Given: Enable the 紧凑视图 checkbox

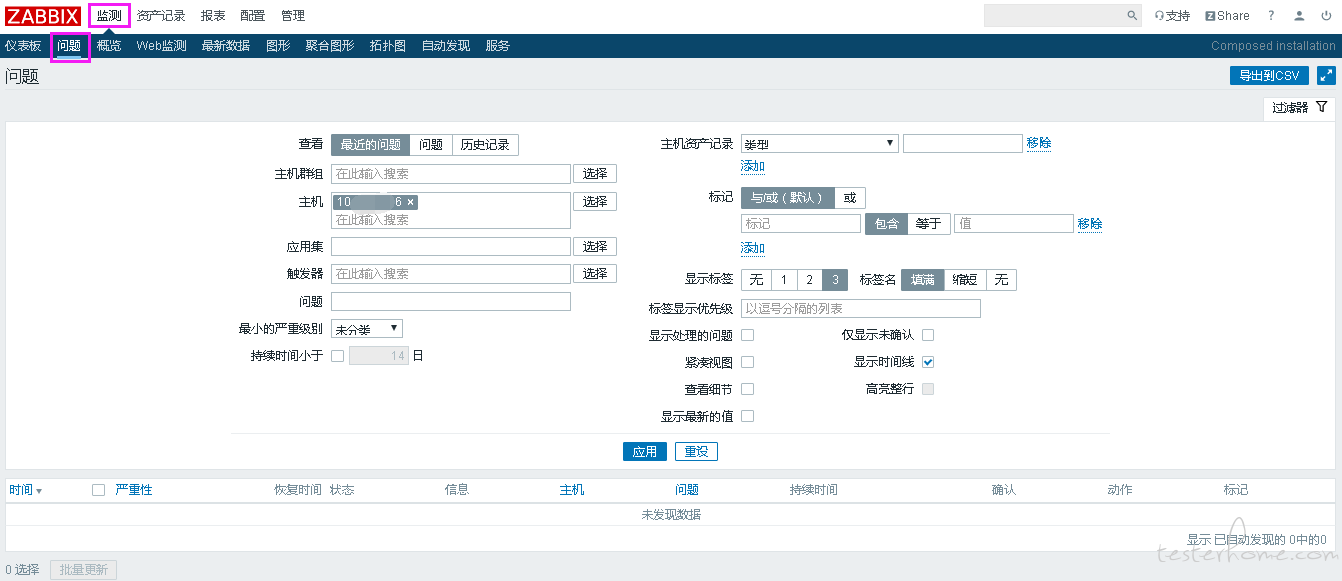Looking at the screenshot, I should (747, 362).
